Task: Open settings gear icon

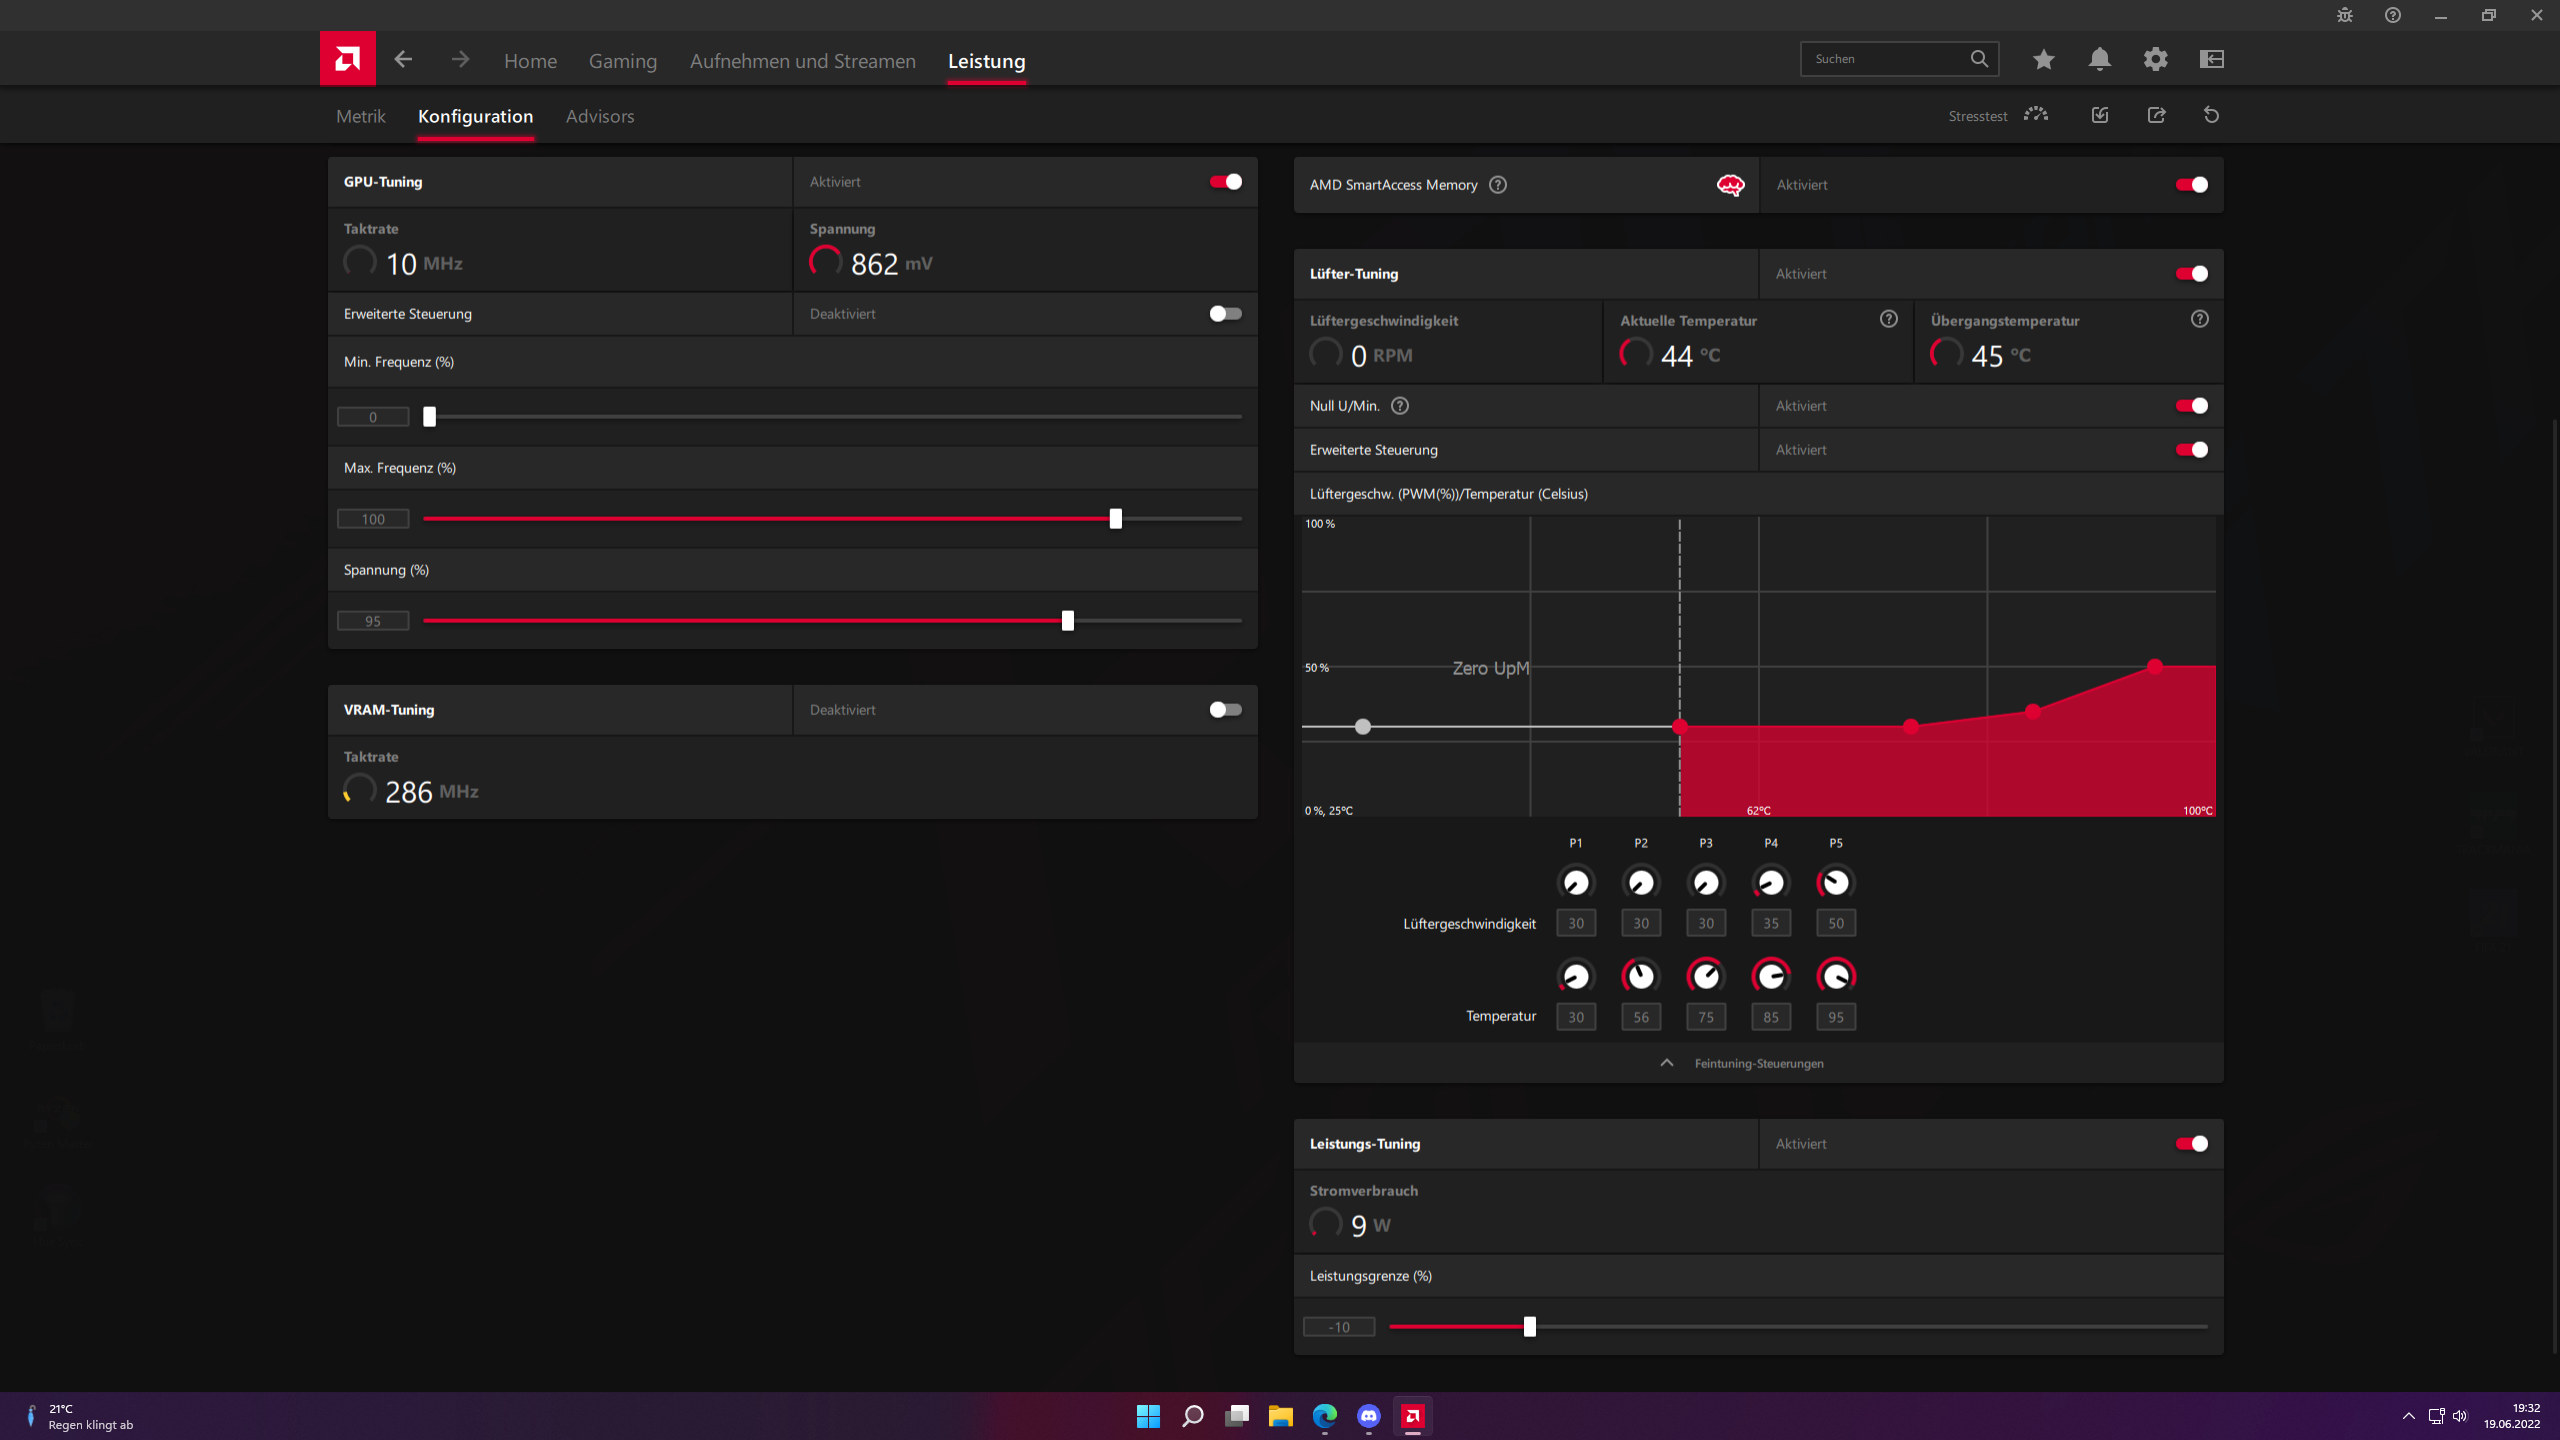Action: coord(2155,60)
